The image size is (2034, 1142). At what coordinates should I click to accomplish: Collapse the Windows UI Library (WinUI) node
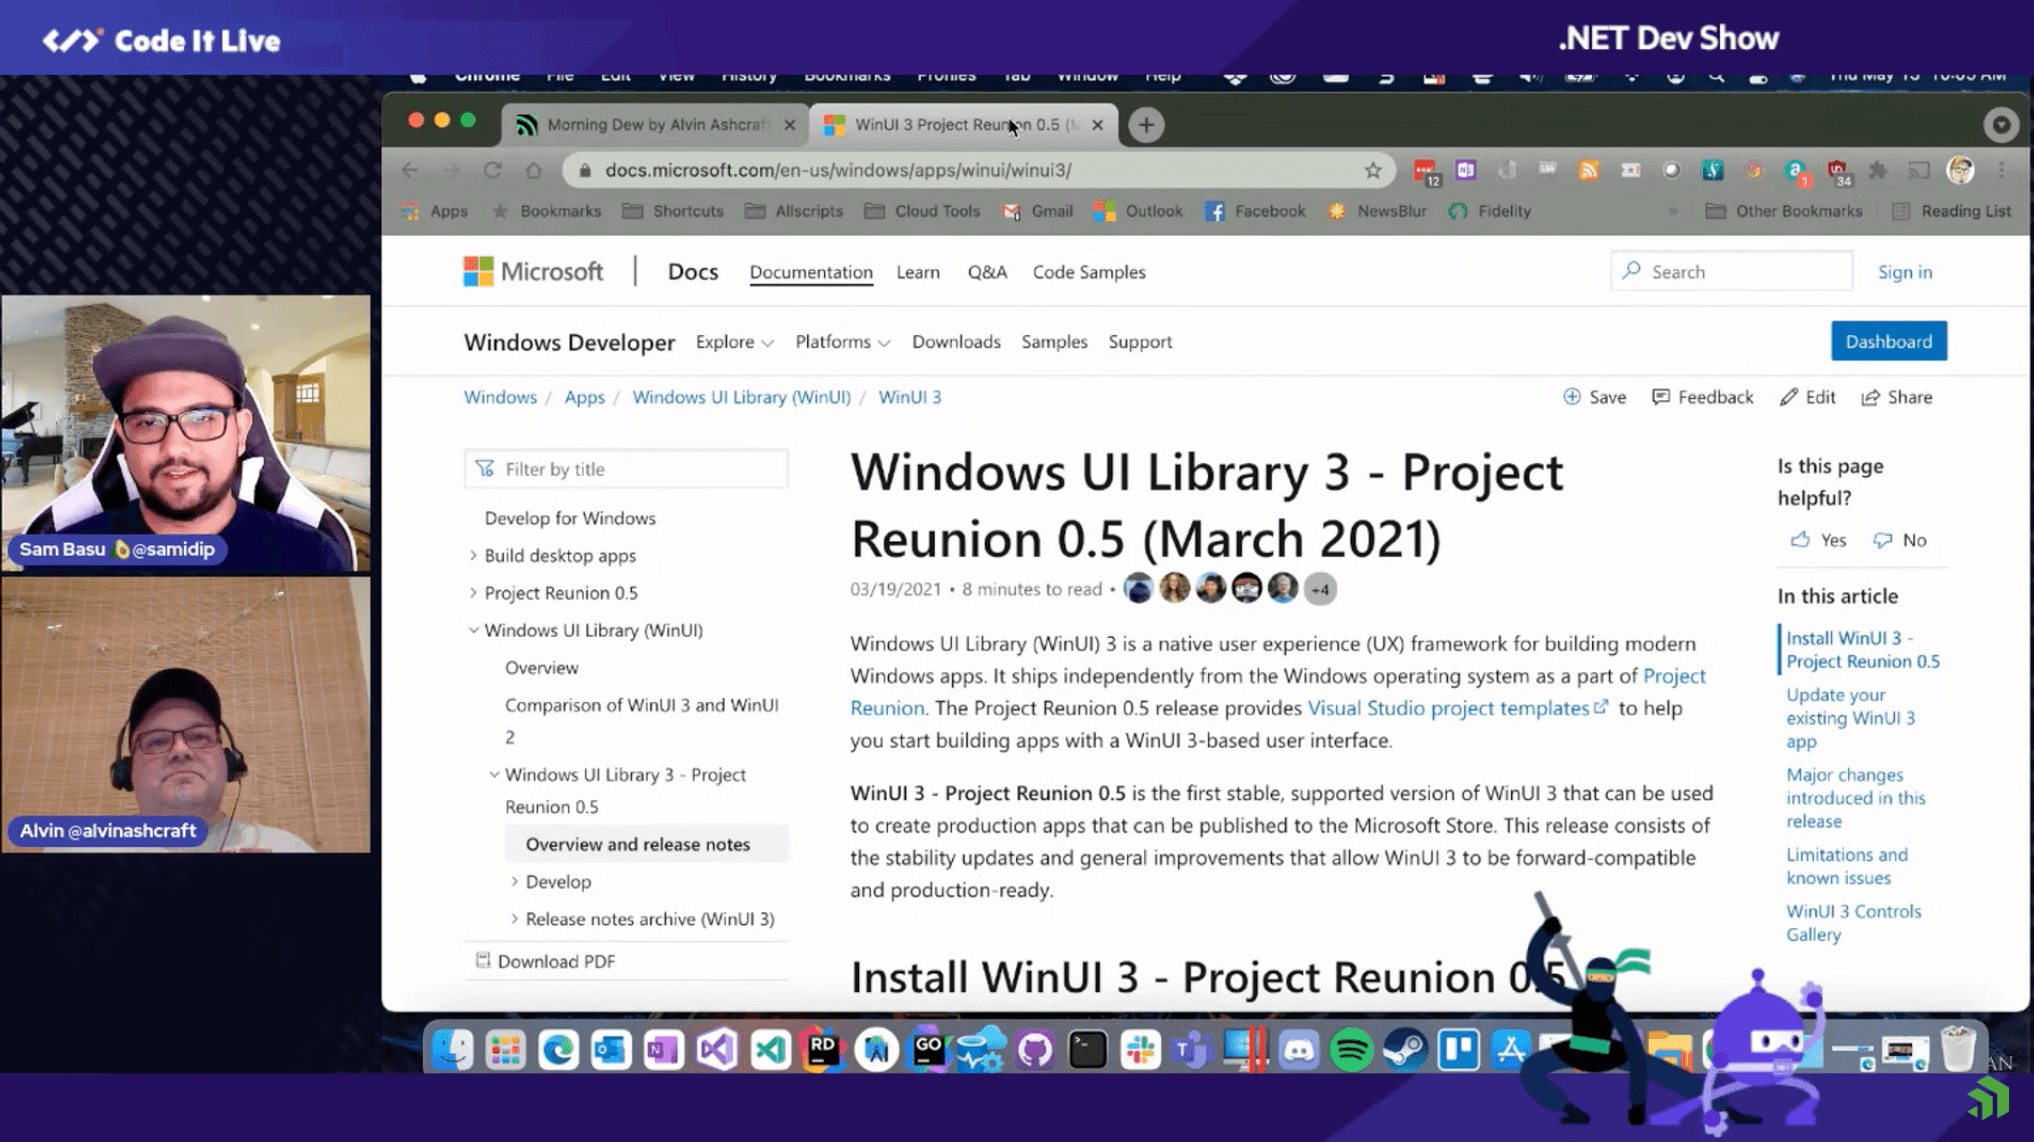[x=473, y=630]
